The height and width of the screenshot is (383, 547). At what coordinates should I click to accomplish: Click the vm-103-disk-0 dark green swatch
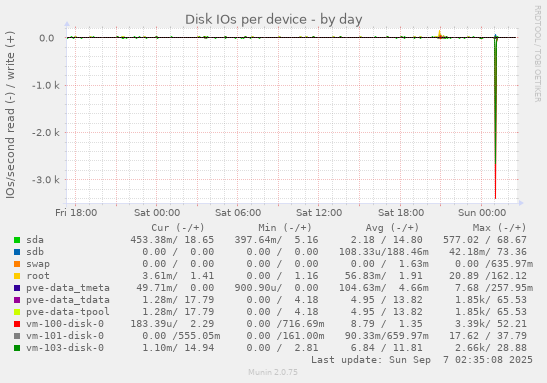tap(17, 348)
